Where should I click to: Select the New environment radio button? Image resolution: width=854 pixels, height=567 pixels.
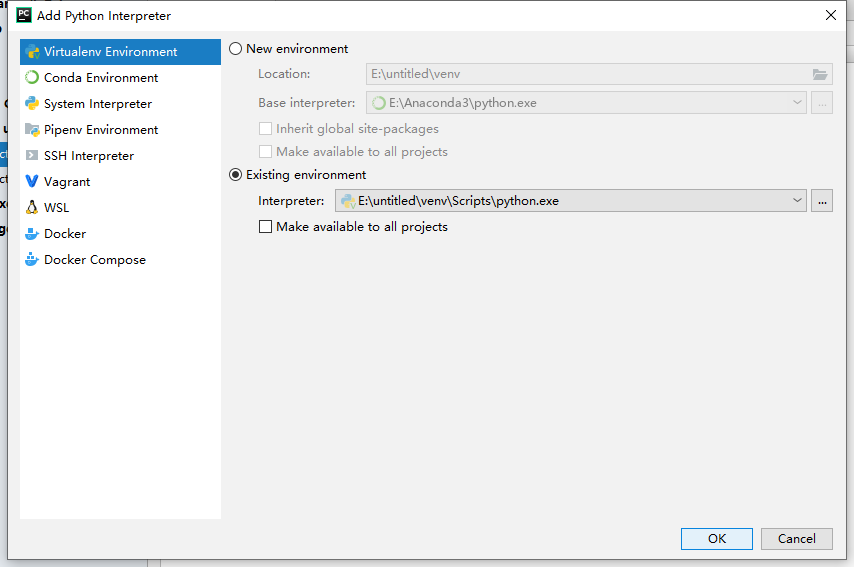point(235,48)
